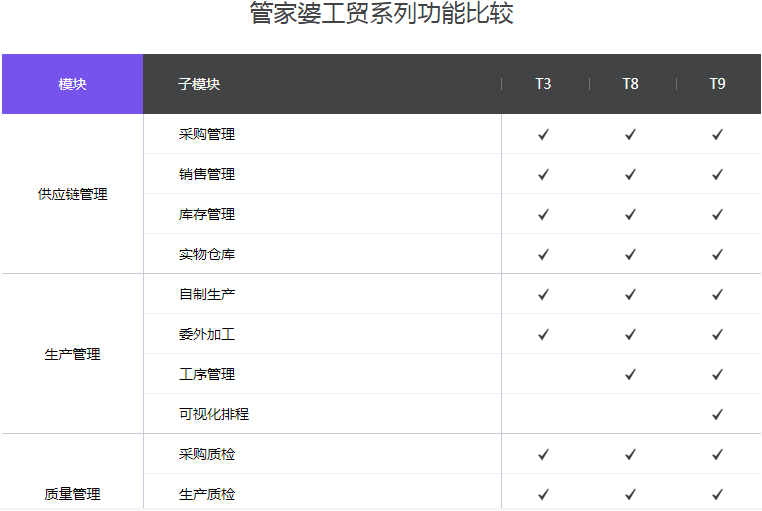Image resolution: width=762 pixels, height=511 pixels.
Task: Click the 质量管理 module label
Action: click(x=72, y=494)
